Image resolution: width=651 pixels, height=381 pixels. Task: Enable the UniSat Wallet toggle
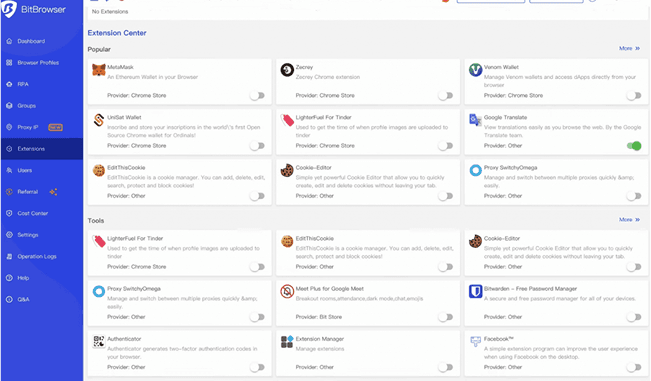257,146
